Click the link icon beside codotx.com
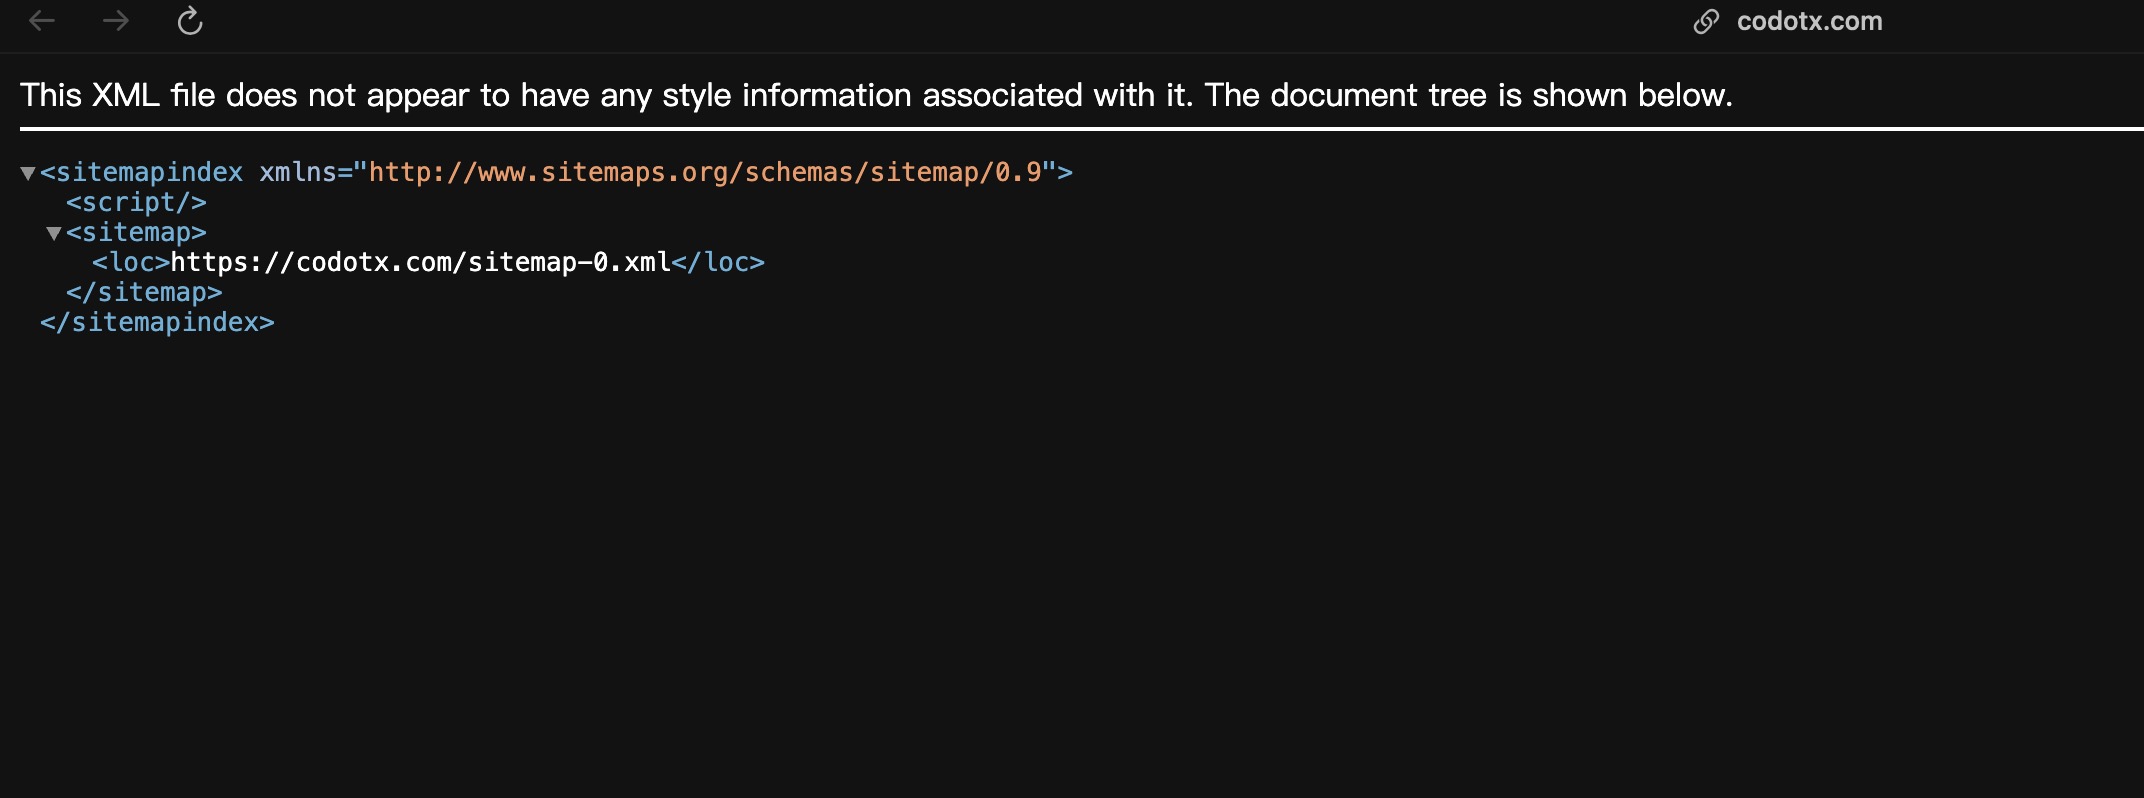Viewport: 2144px width, 798px height. (x=1706, y=22)
